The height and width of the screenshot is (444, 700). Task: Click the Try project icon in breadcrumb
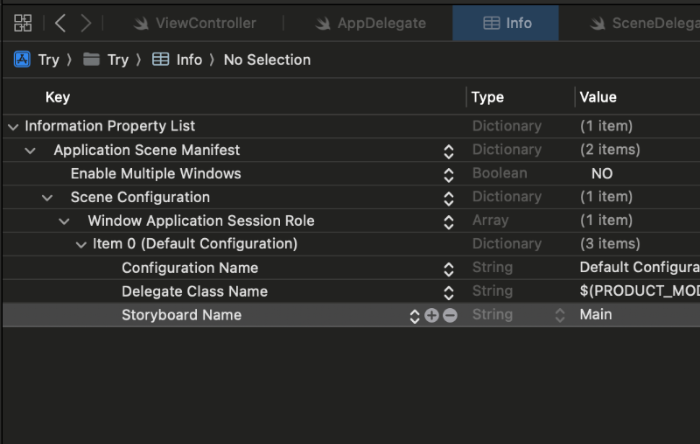coord(22,60)
